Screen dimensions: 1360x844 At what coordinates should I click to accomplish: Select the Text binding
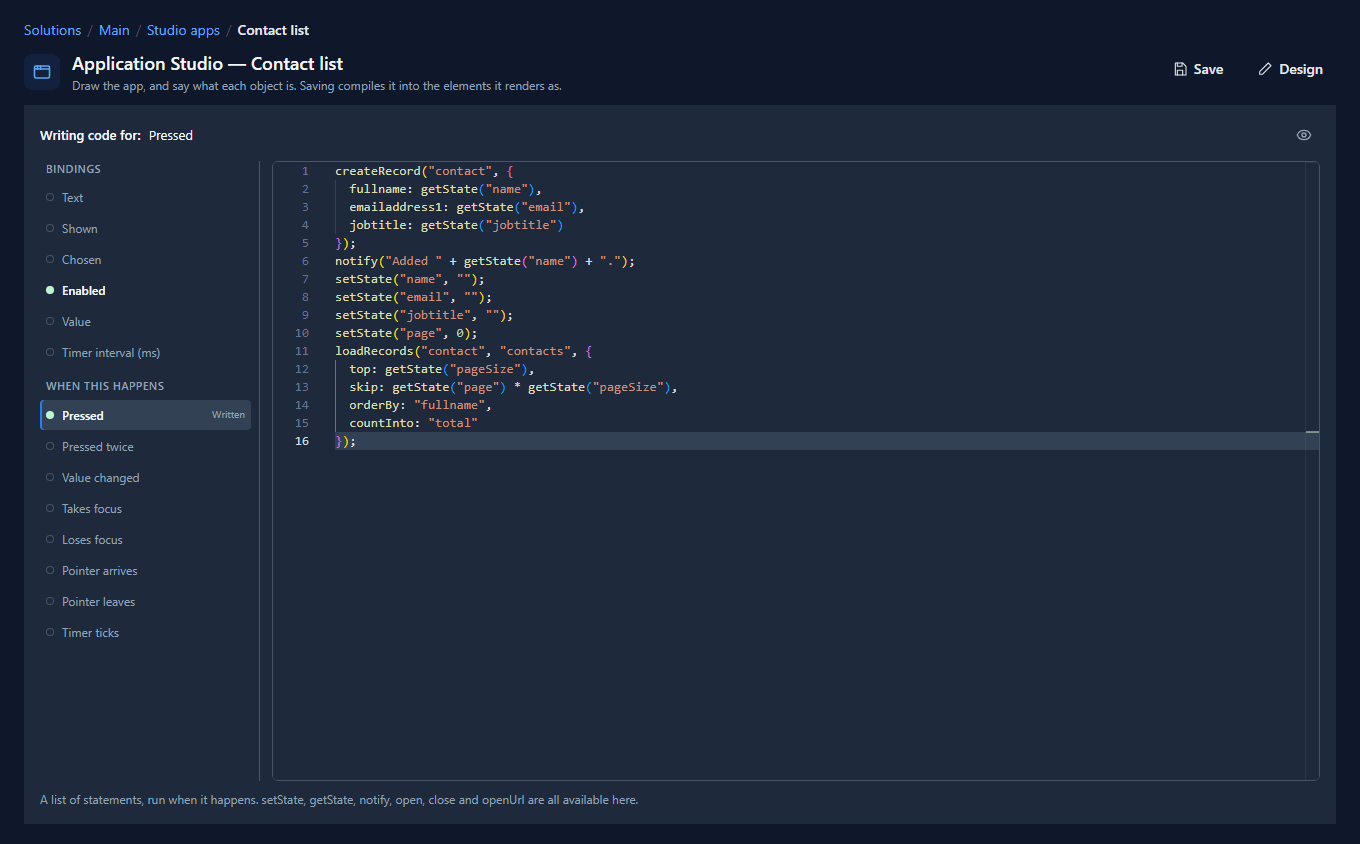click(x=145, y=198)
